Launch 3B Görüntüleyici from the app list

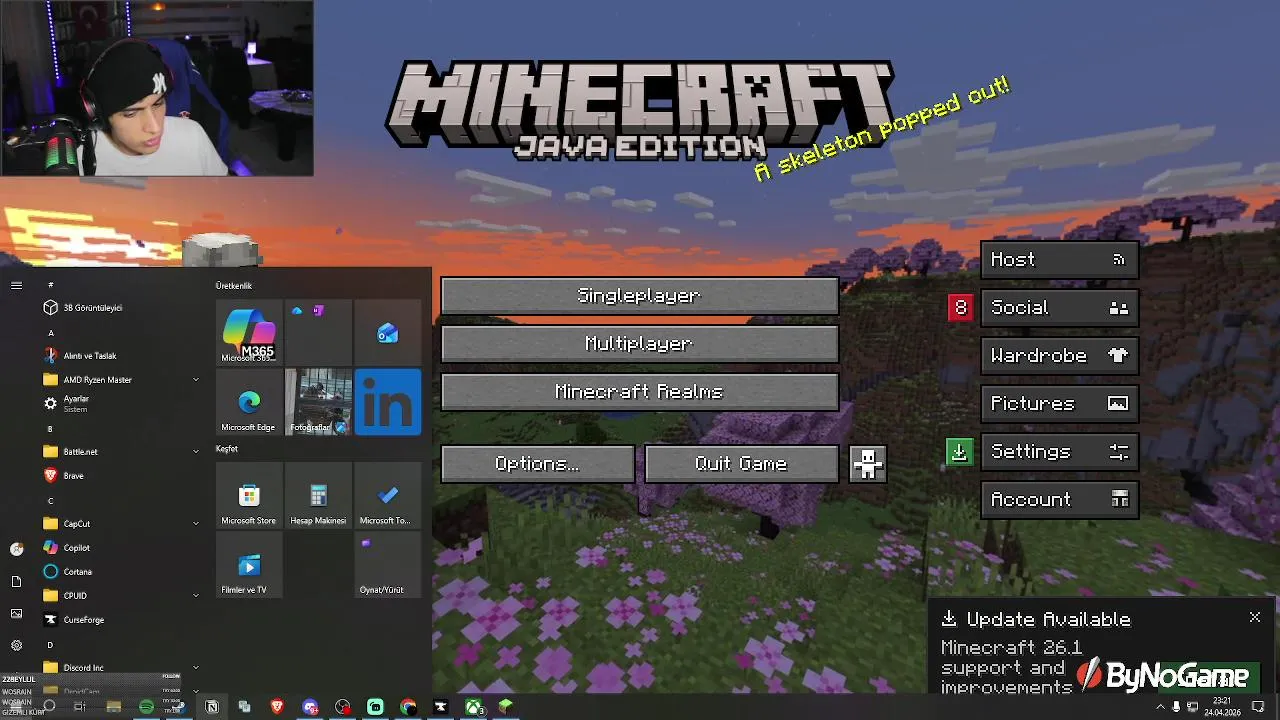click(x=120, y=308)
